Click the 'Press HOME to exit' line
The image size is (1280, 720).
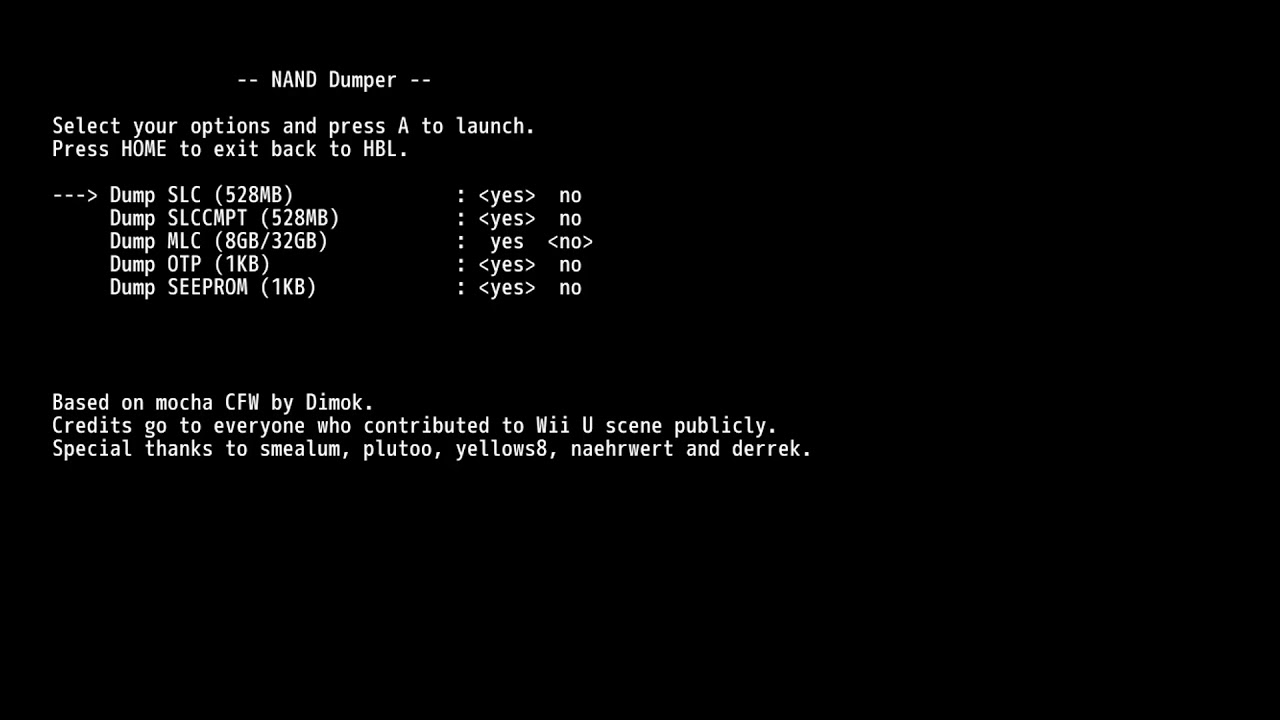pyautogui.click(x=230, y=150)
